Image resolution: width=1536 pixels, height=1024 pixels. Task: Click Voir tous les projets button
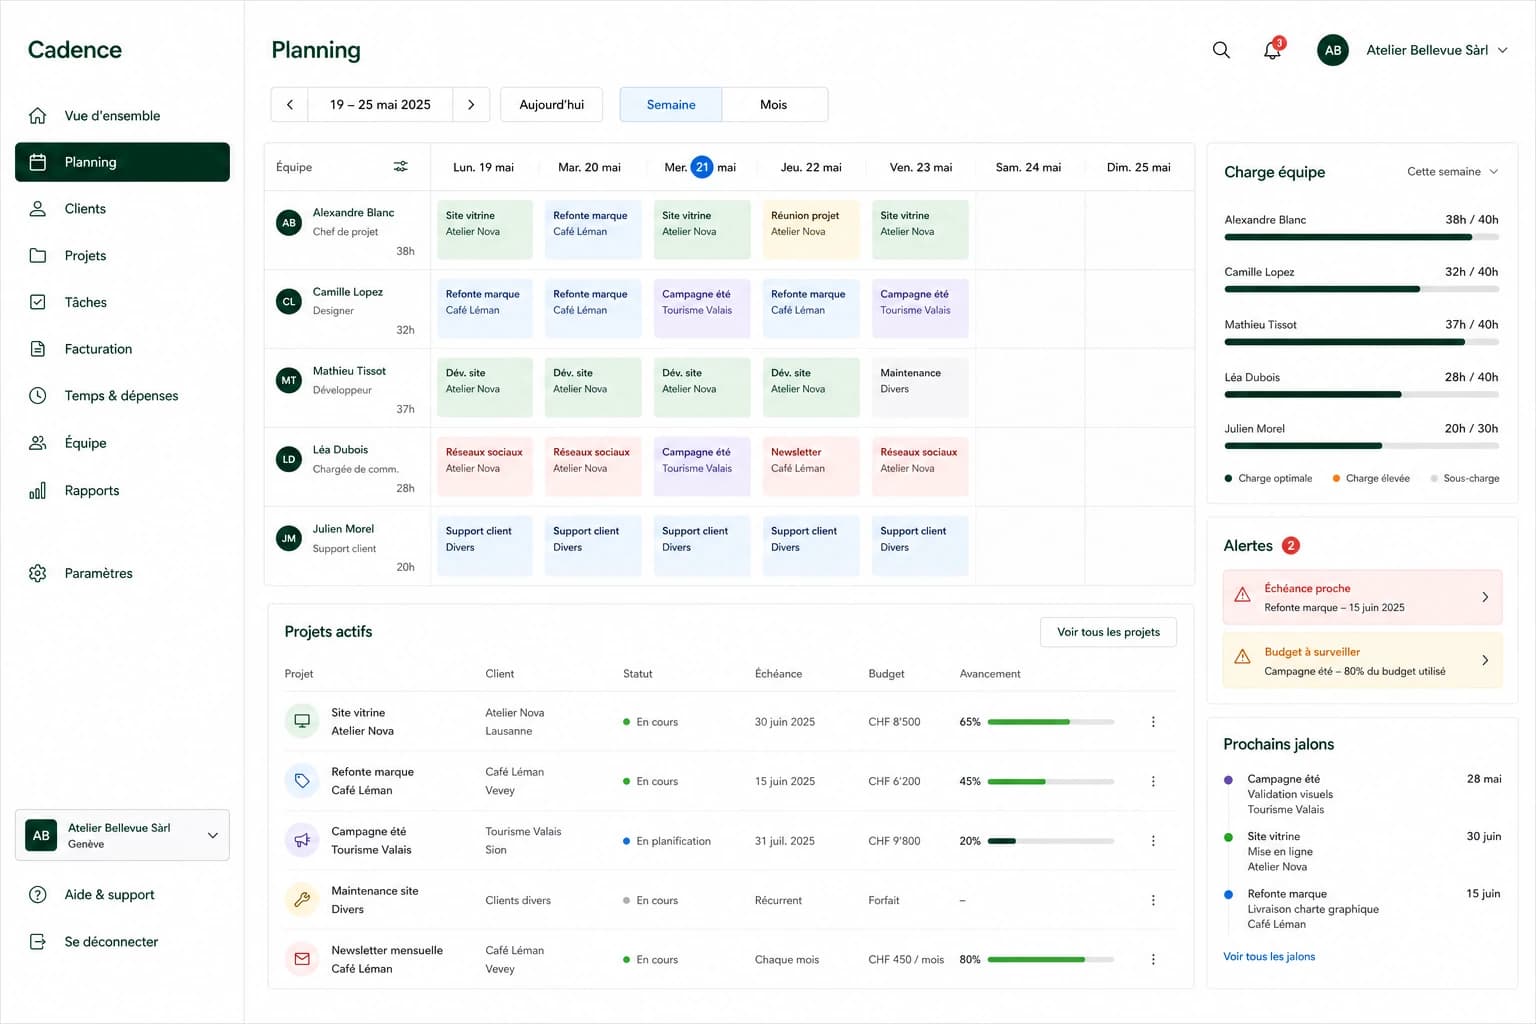coord(1108,632)
